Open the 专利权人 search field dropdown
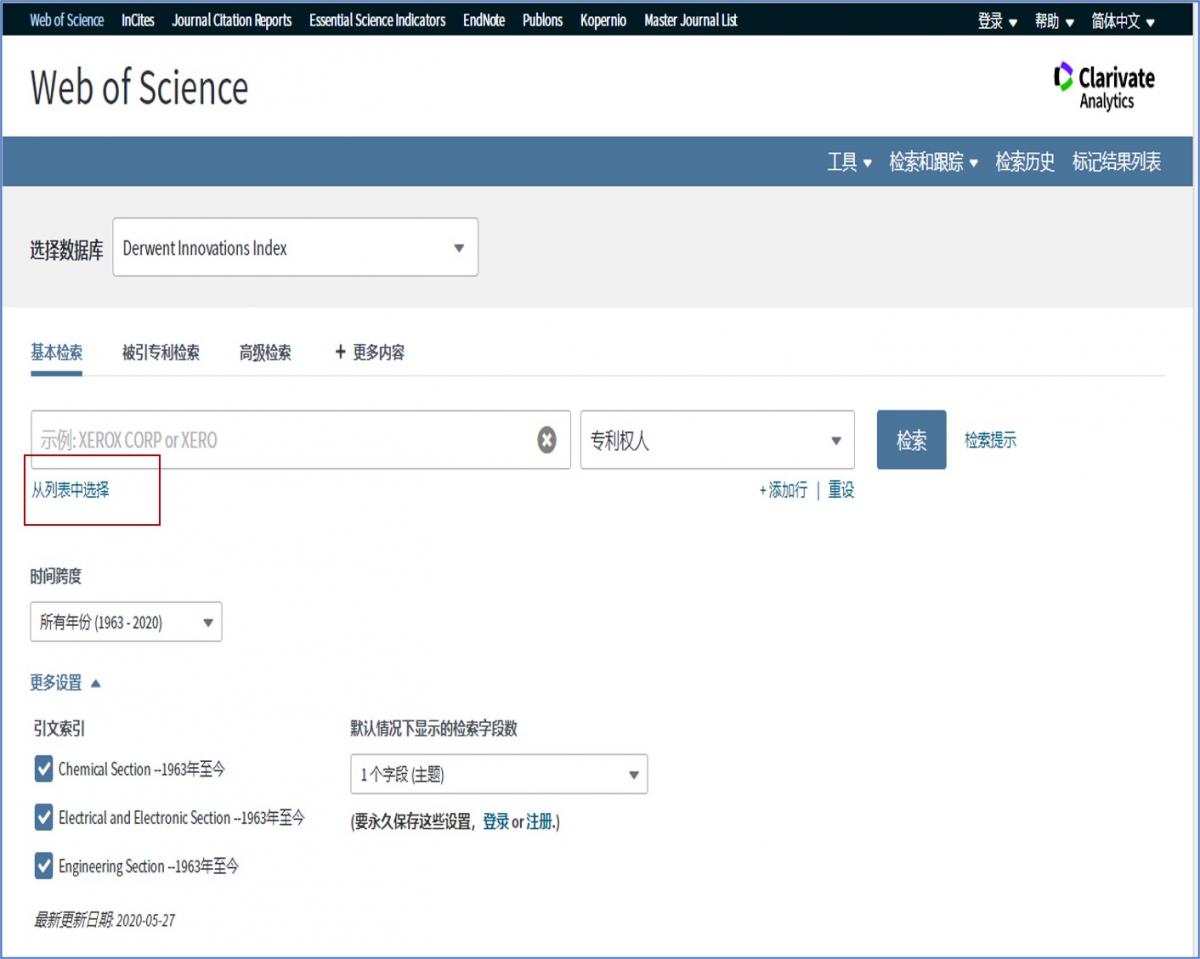 point(717,440)
